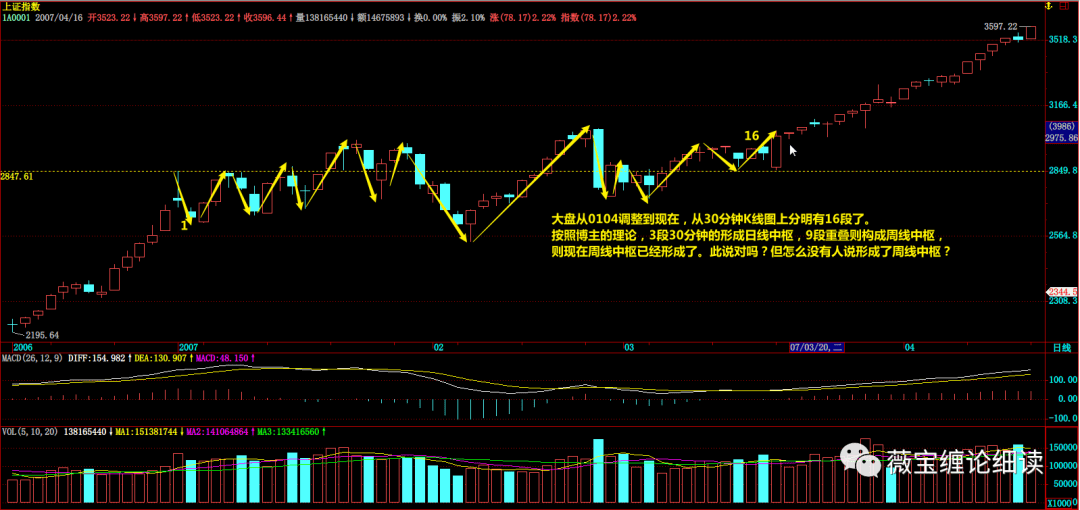The height and width of the screenshot is (510, 1080).
Task: Click the 指数(78.17)2.22% readout
Action: point(599,17)
